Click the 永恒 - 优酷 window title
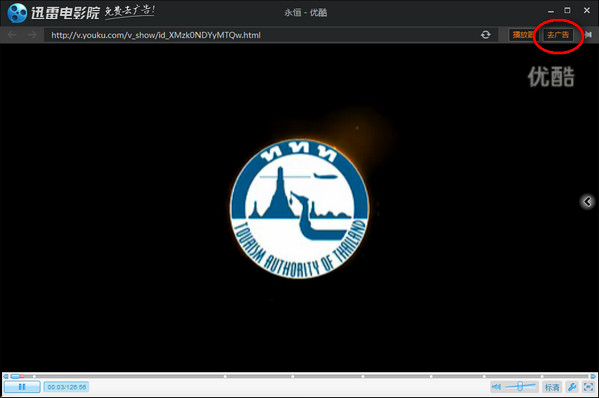Image resolution: width=599 pixels, height=398 pixels. pyautogui.click(x=306, y=13)
